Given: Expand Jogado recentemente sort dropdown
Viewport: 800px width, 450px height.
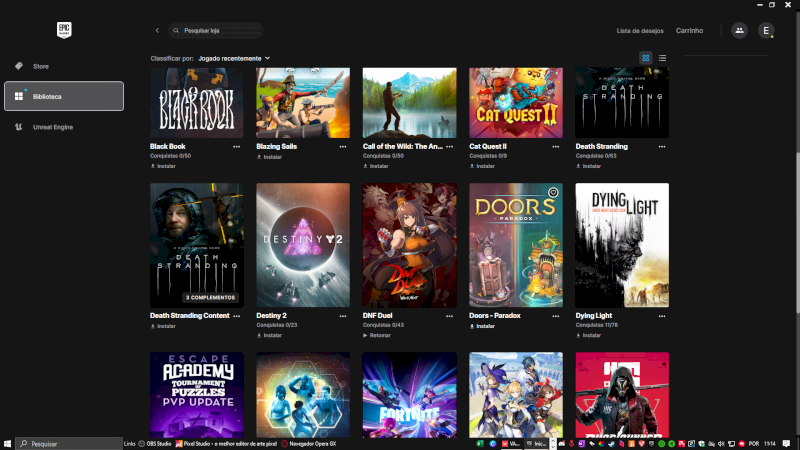Looking at the screenshot, I should coord(234,59).
